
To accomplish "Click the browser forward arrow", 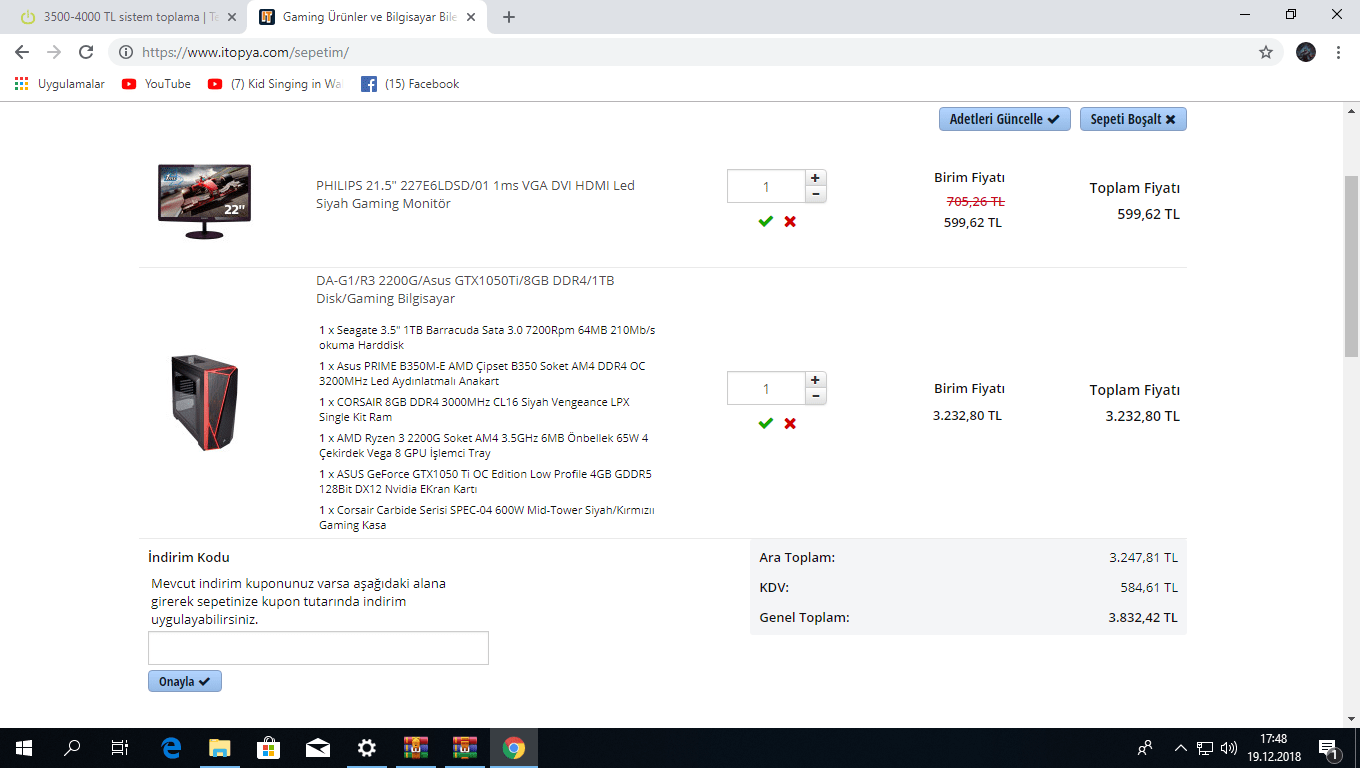I will click(54, 52).
